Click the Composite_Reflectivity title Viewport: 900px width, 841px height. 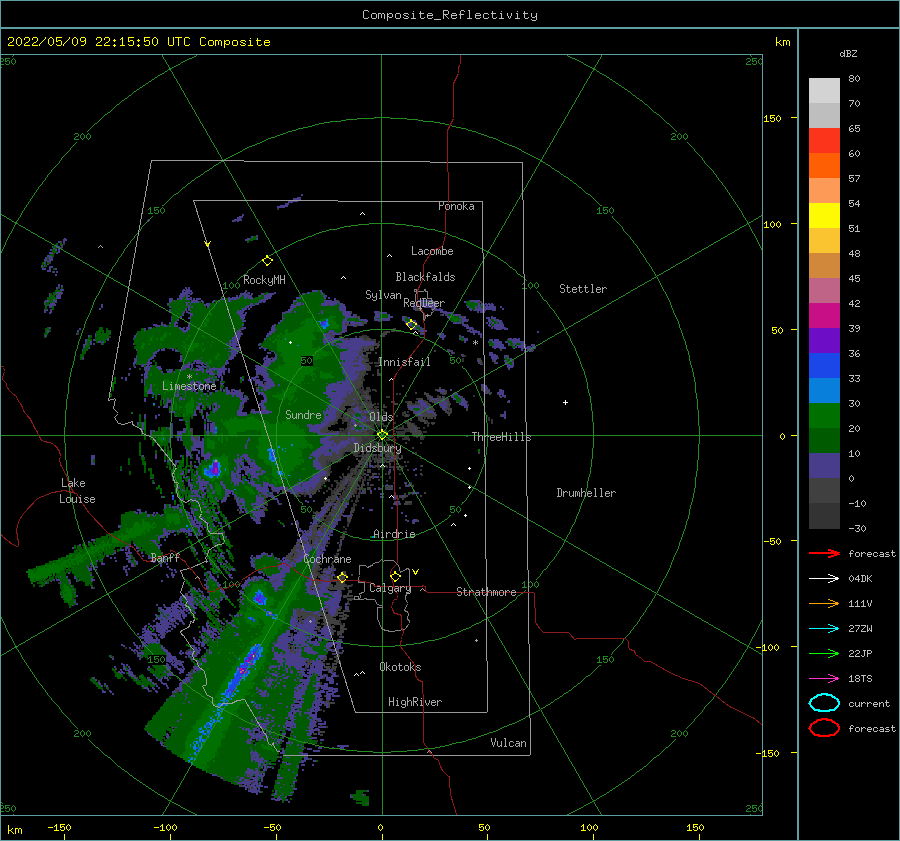449,15
